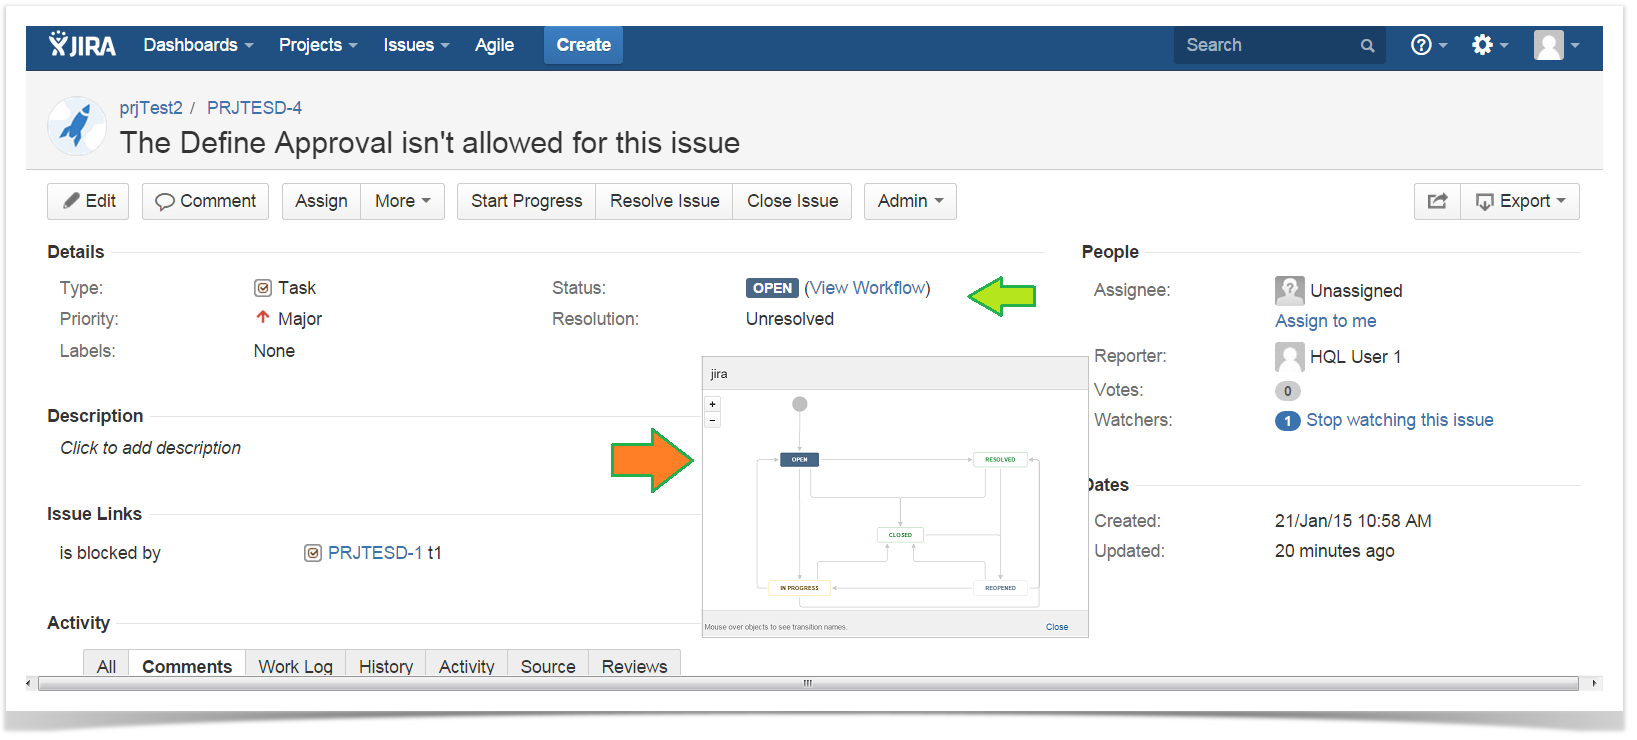Zoom out of the workflow diagram
Image resolution: width=1637 pixels, height=740 pixels.
(713, 420)
